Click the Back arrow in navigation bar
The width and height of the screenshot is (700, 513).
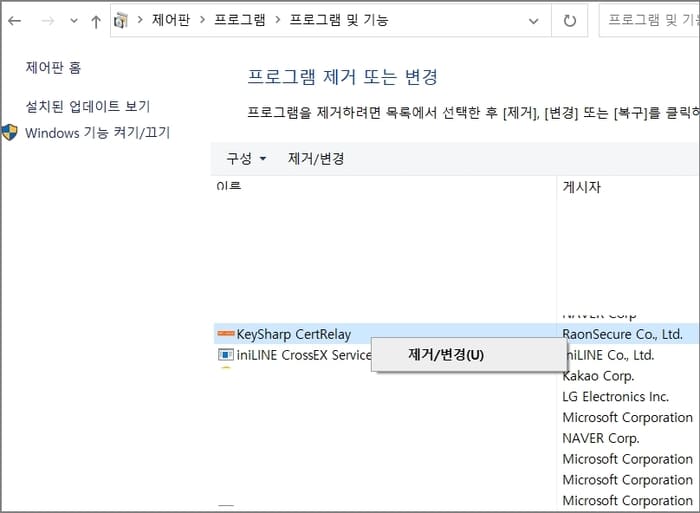15,21
